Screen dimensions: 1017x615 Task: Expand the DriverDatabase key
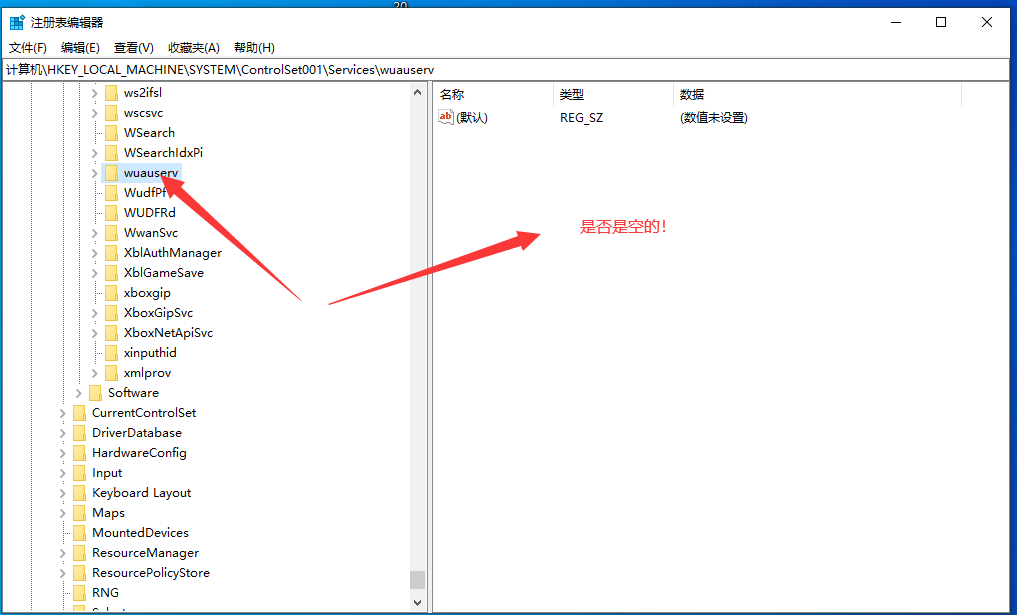[x=63, y=433]
